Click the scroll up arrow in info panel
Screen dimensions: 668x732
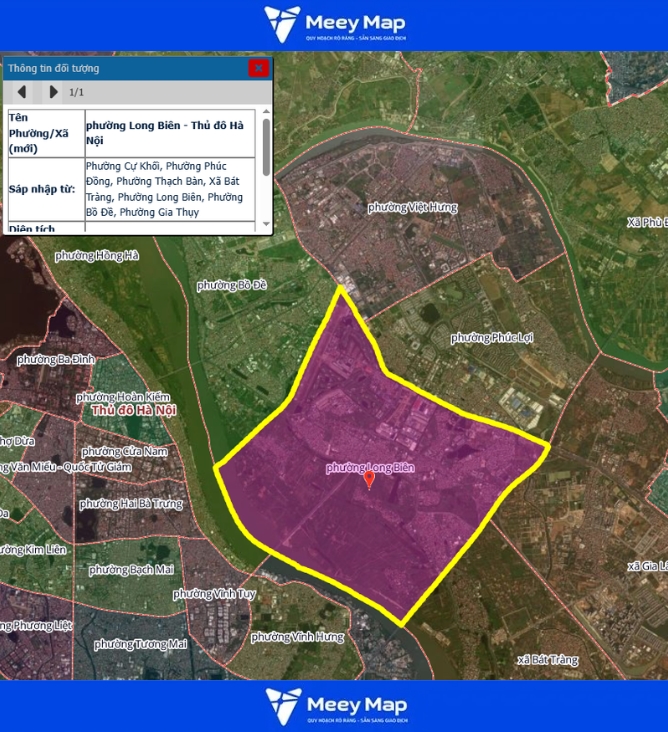click(x=266, y=113)
